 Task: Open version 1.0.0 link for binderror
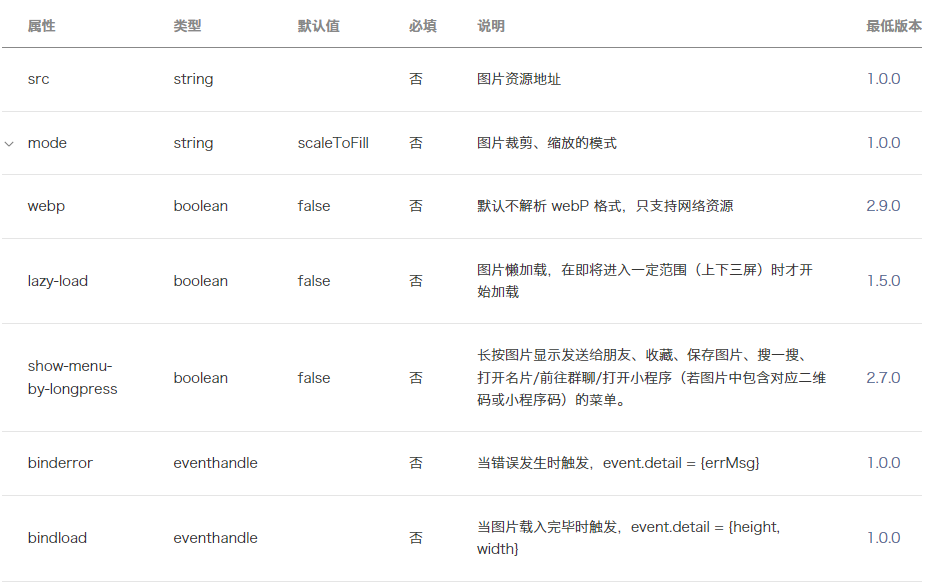[883, 463]
